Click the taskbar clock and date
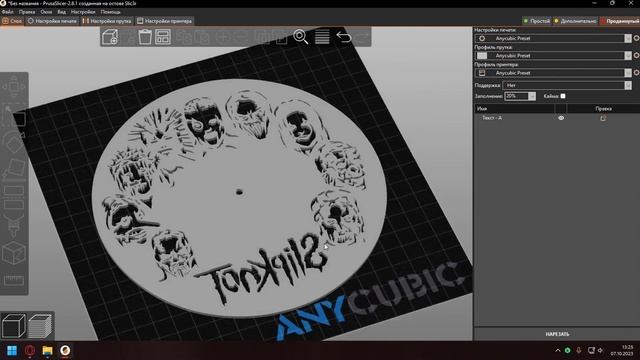The height and width of the screenshot is (360, 640). tap(622, 350)
